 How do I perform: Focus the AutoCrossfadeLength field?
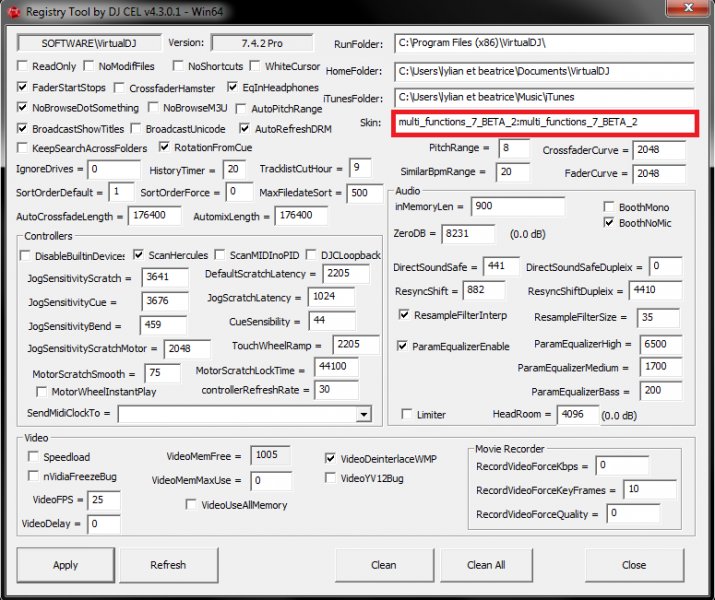click(155, 216)
